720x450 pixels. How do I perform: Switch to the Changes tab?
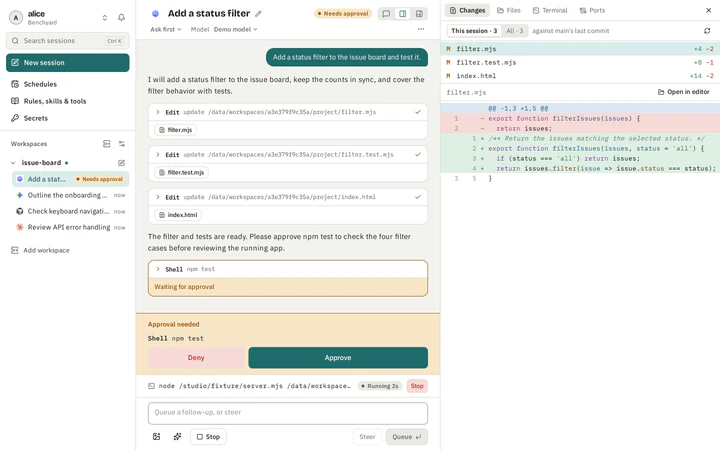(x=467, y=10)
